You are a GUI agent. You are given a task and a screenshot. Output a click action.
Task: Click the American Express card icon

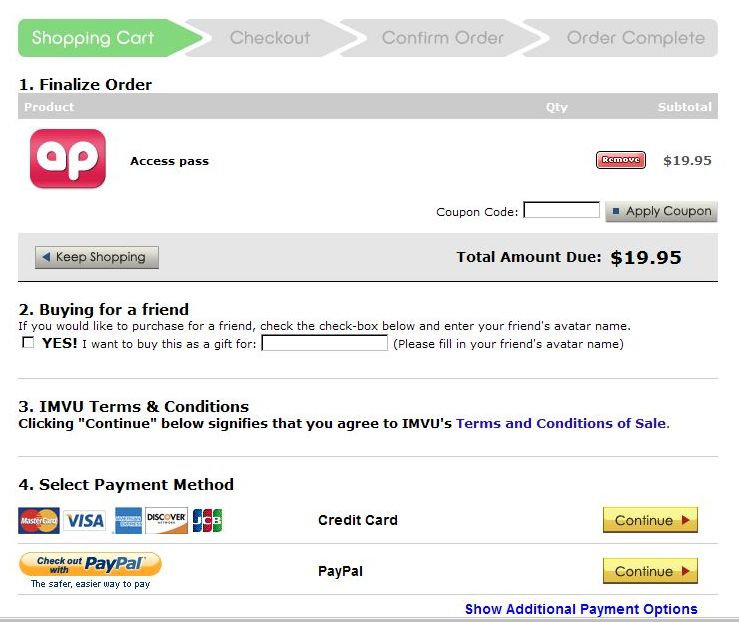click(x=128, y=520)
